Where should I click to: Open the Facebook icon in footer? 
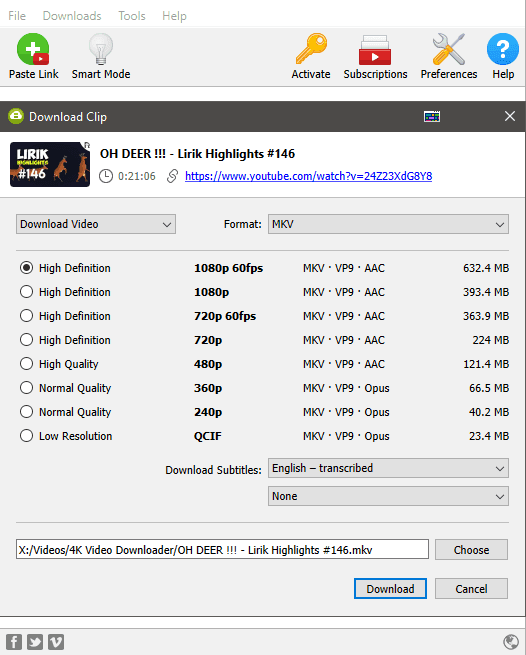[14, 642]
